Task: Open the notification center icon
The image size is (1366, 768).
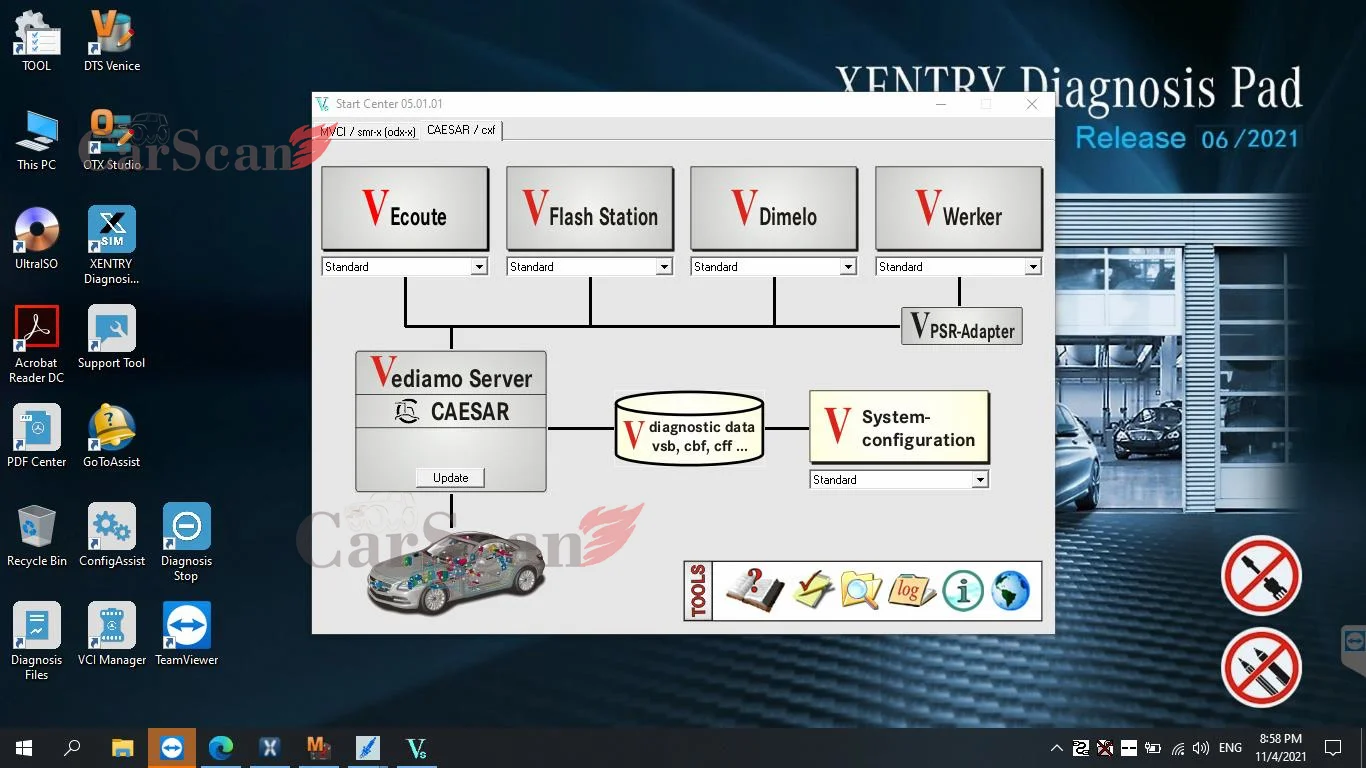Action: click(x=1333, y=748)
